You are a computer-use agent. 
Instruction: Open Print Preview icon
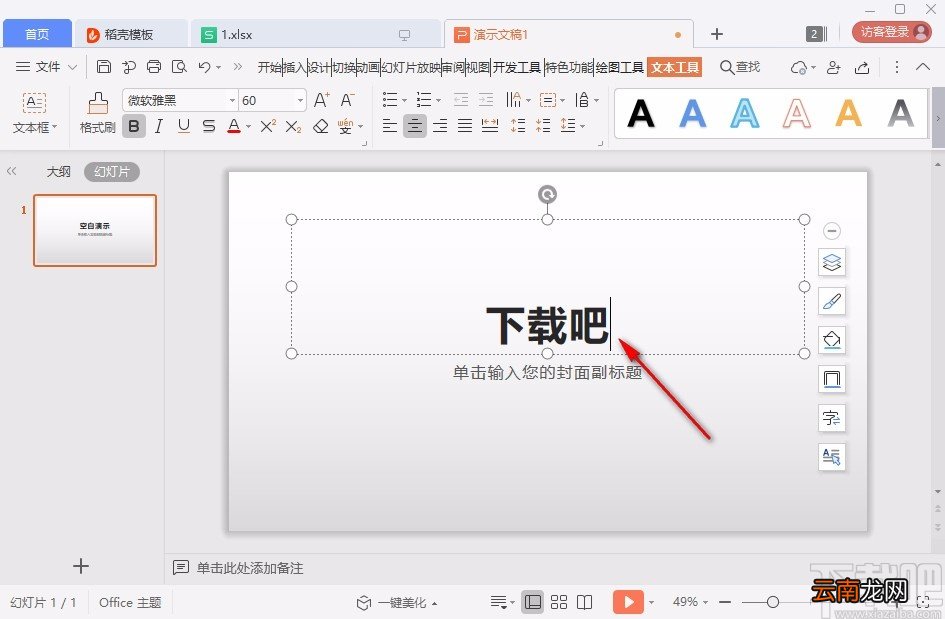[179, 66]
